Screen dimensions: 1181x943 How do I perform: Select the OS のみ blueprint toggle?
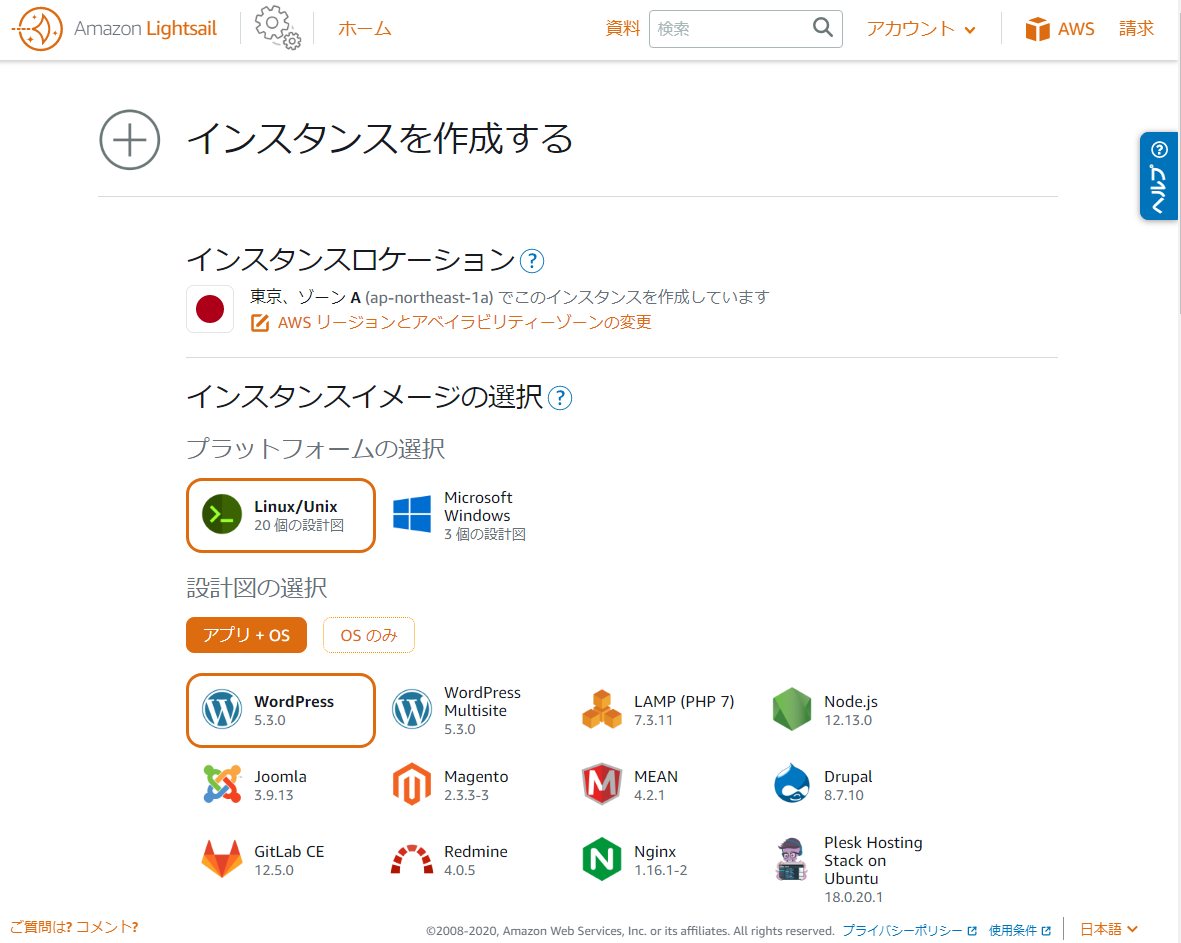click(368, 635)
